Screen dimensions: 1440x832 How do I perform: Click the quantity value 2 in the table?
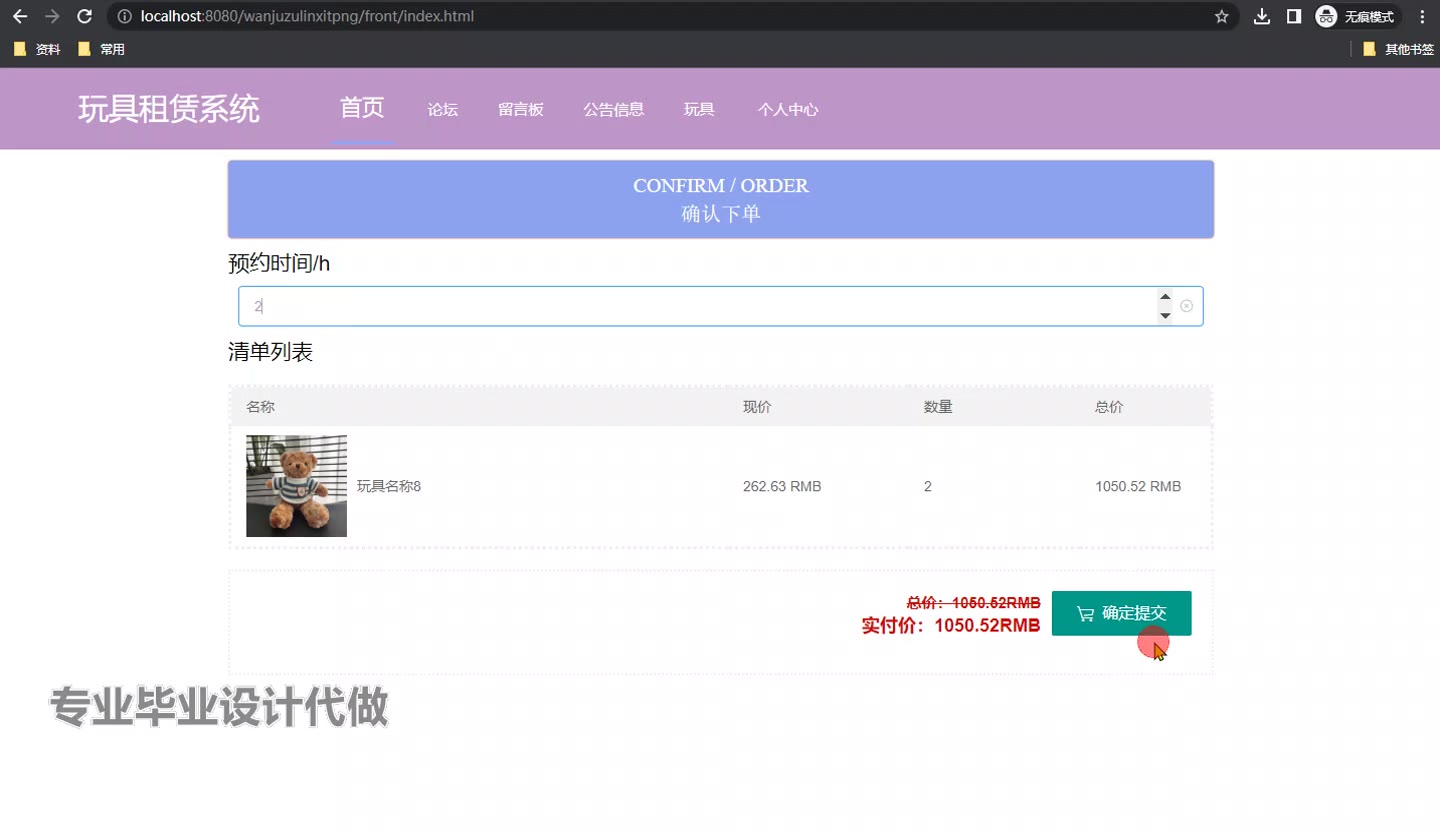coord(928,487)
